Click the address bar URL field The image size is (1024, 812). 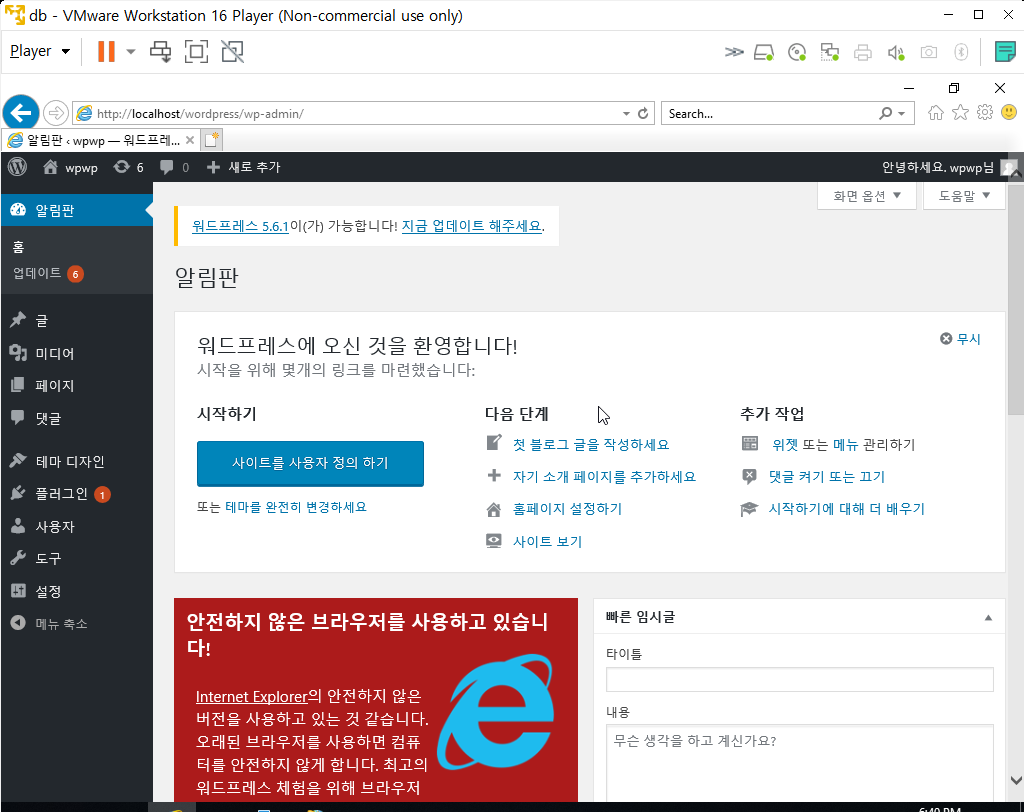tap(353, 114)
